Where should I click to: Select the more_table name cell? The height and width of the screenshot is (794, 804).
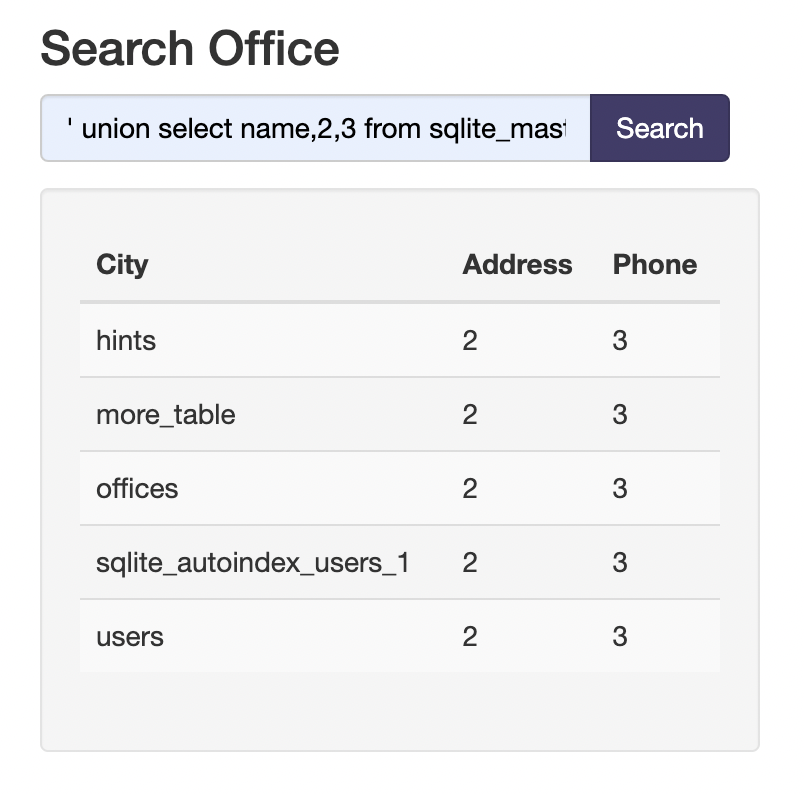(166, 415)
